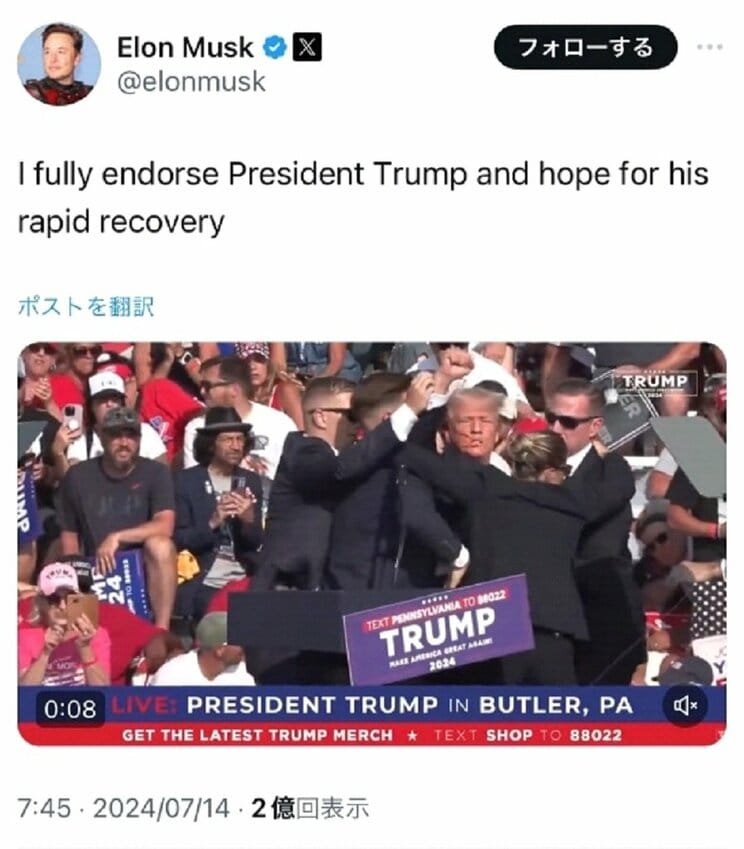Click the TRUMP watermark logo in video corner
The height and width of the screenshot is (849, 744).
click(x=654, y=383)
